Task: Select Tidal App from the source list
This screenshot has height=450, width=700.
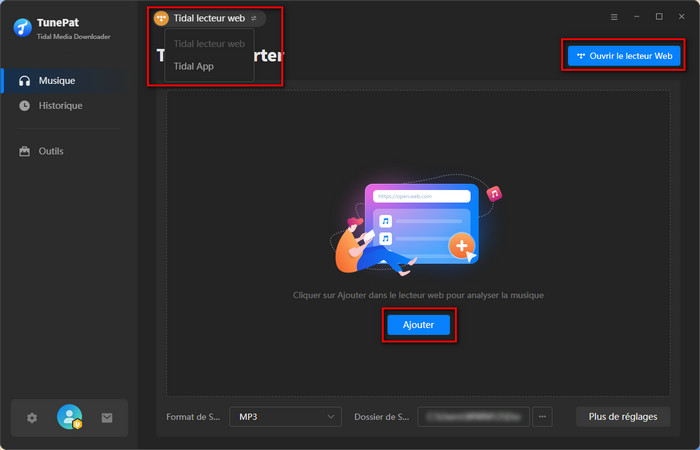Action: (194, 66)
